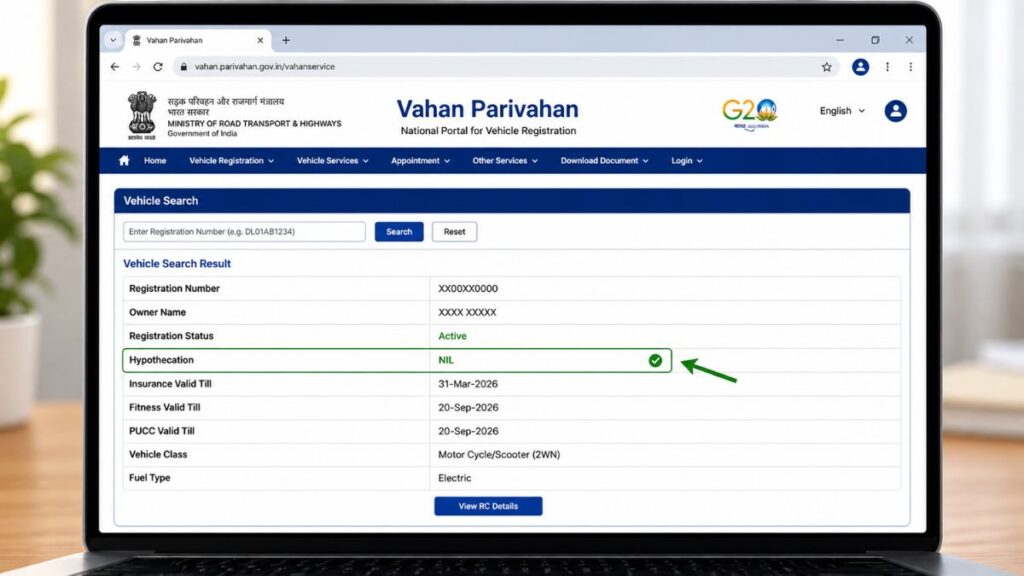Screen dimensions: 1024x576
Task: Click the Fuel Type row label
Action: 150,478
